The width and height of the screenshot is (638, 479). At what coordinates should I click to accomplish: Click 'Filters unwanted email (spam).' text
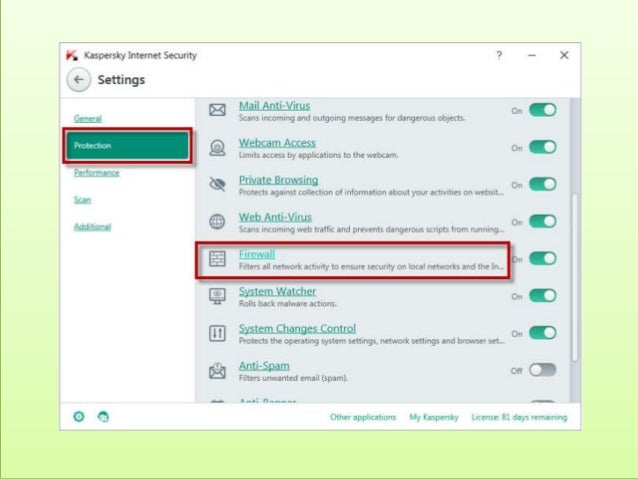293,378
